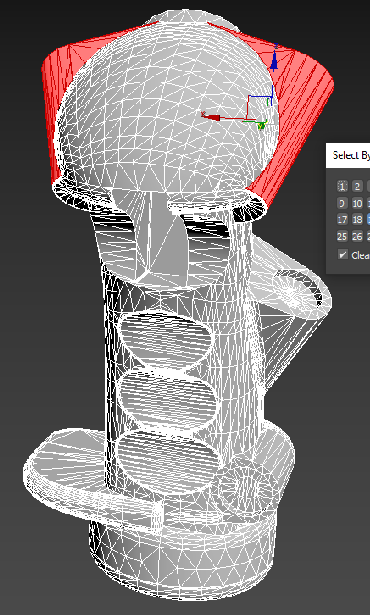This screenshot has height=615, width=370.
Task: Click smoothing group button 9
Action: coord(343,203)
